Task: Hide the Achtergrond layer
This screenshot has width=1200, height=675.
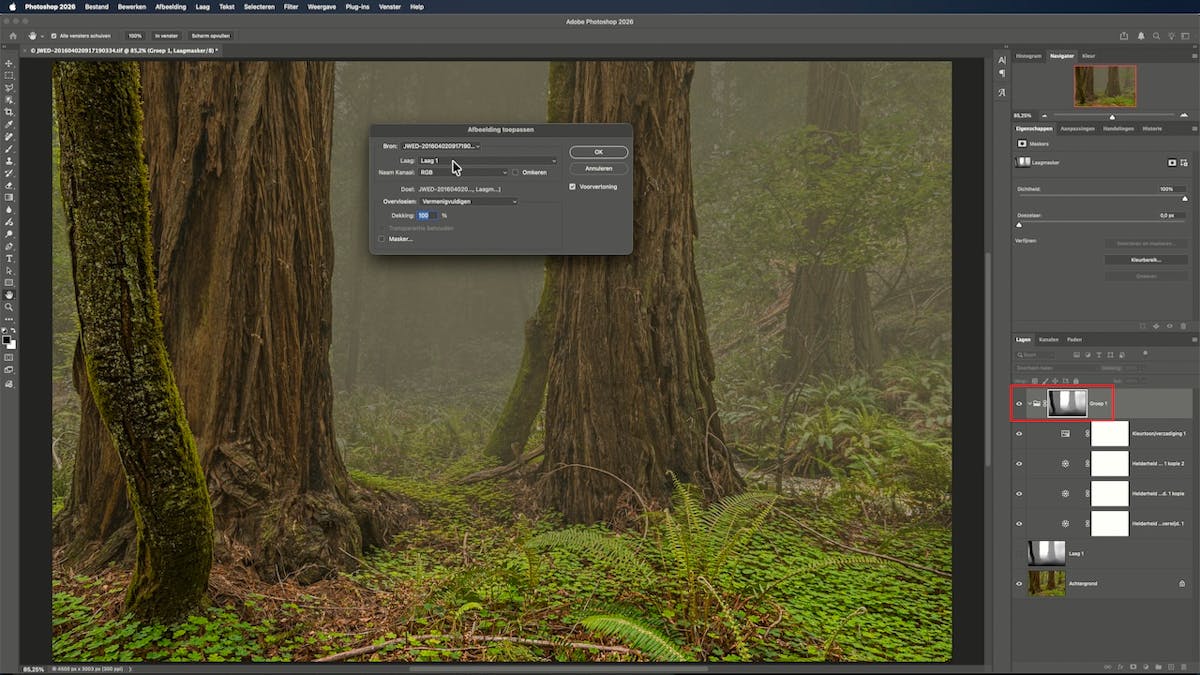Action: [1019, 583]
